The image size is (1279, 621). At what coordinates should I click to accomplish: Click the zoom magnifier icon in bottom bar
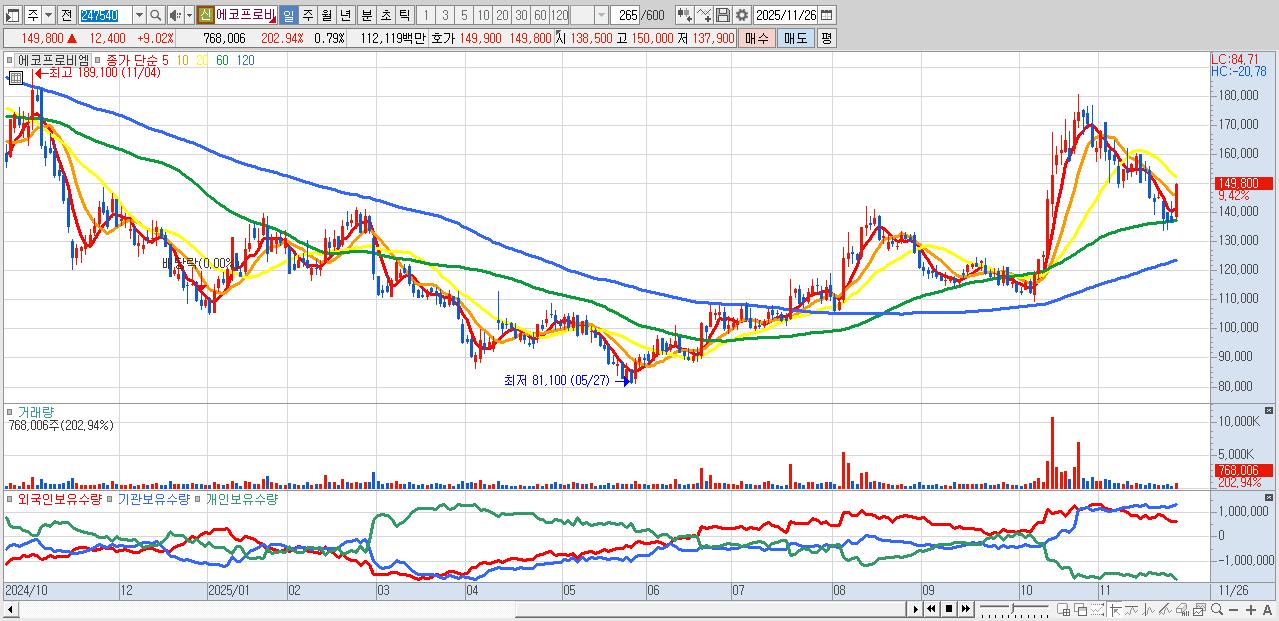pyautogui.click(x=1217, y=609)
